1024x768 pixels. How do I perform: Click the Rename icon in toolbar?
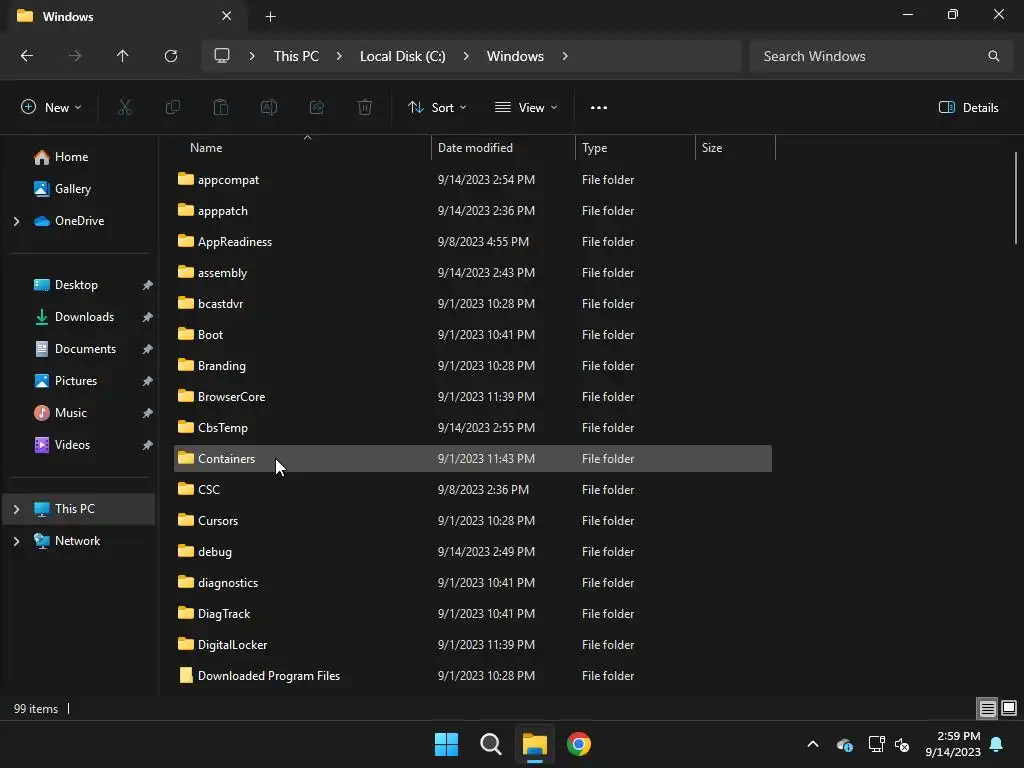click(x=269, y=107)
